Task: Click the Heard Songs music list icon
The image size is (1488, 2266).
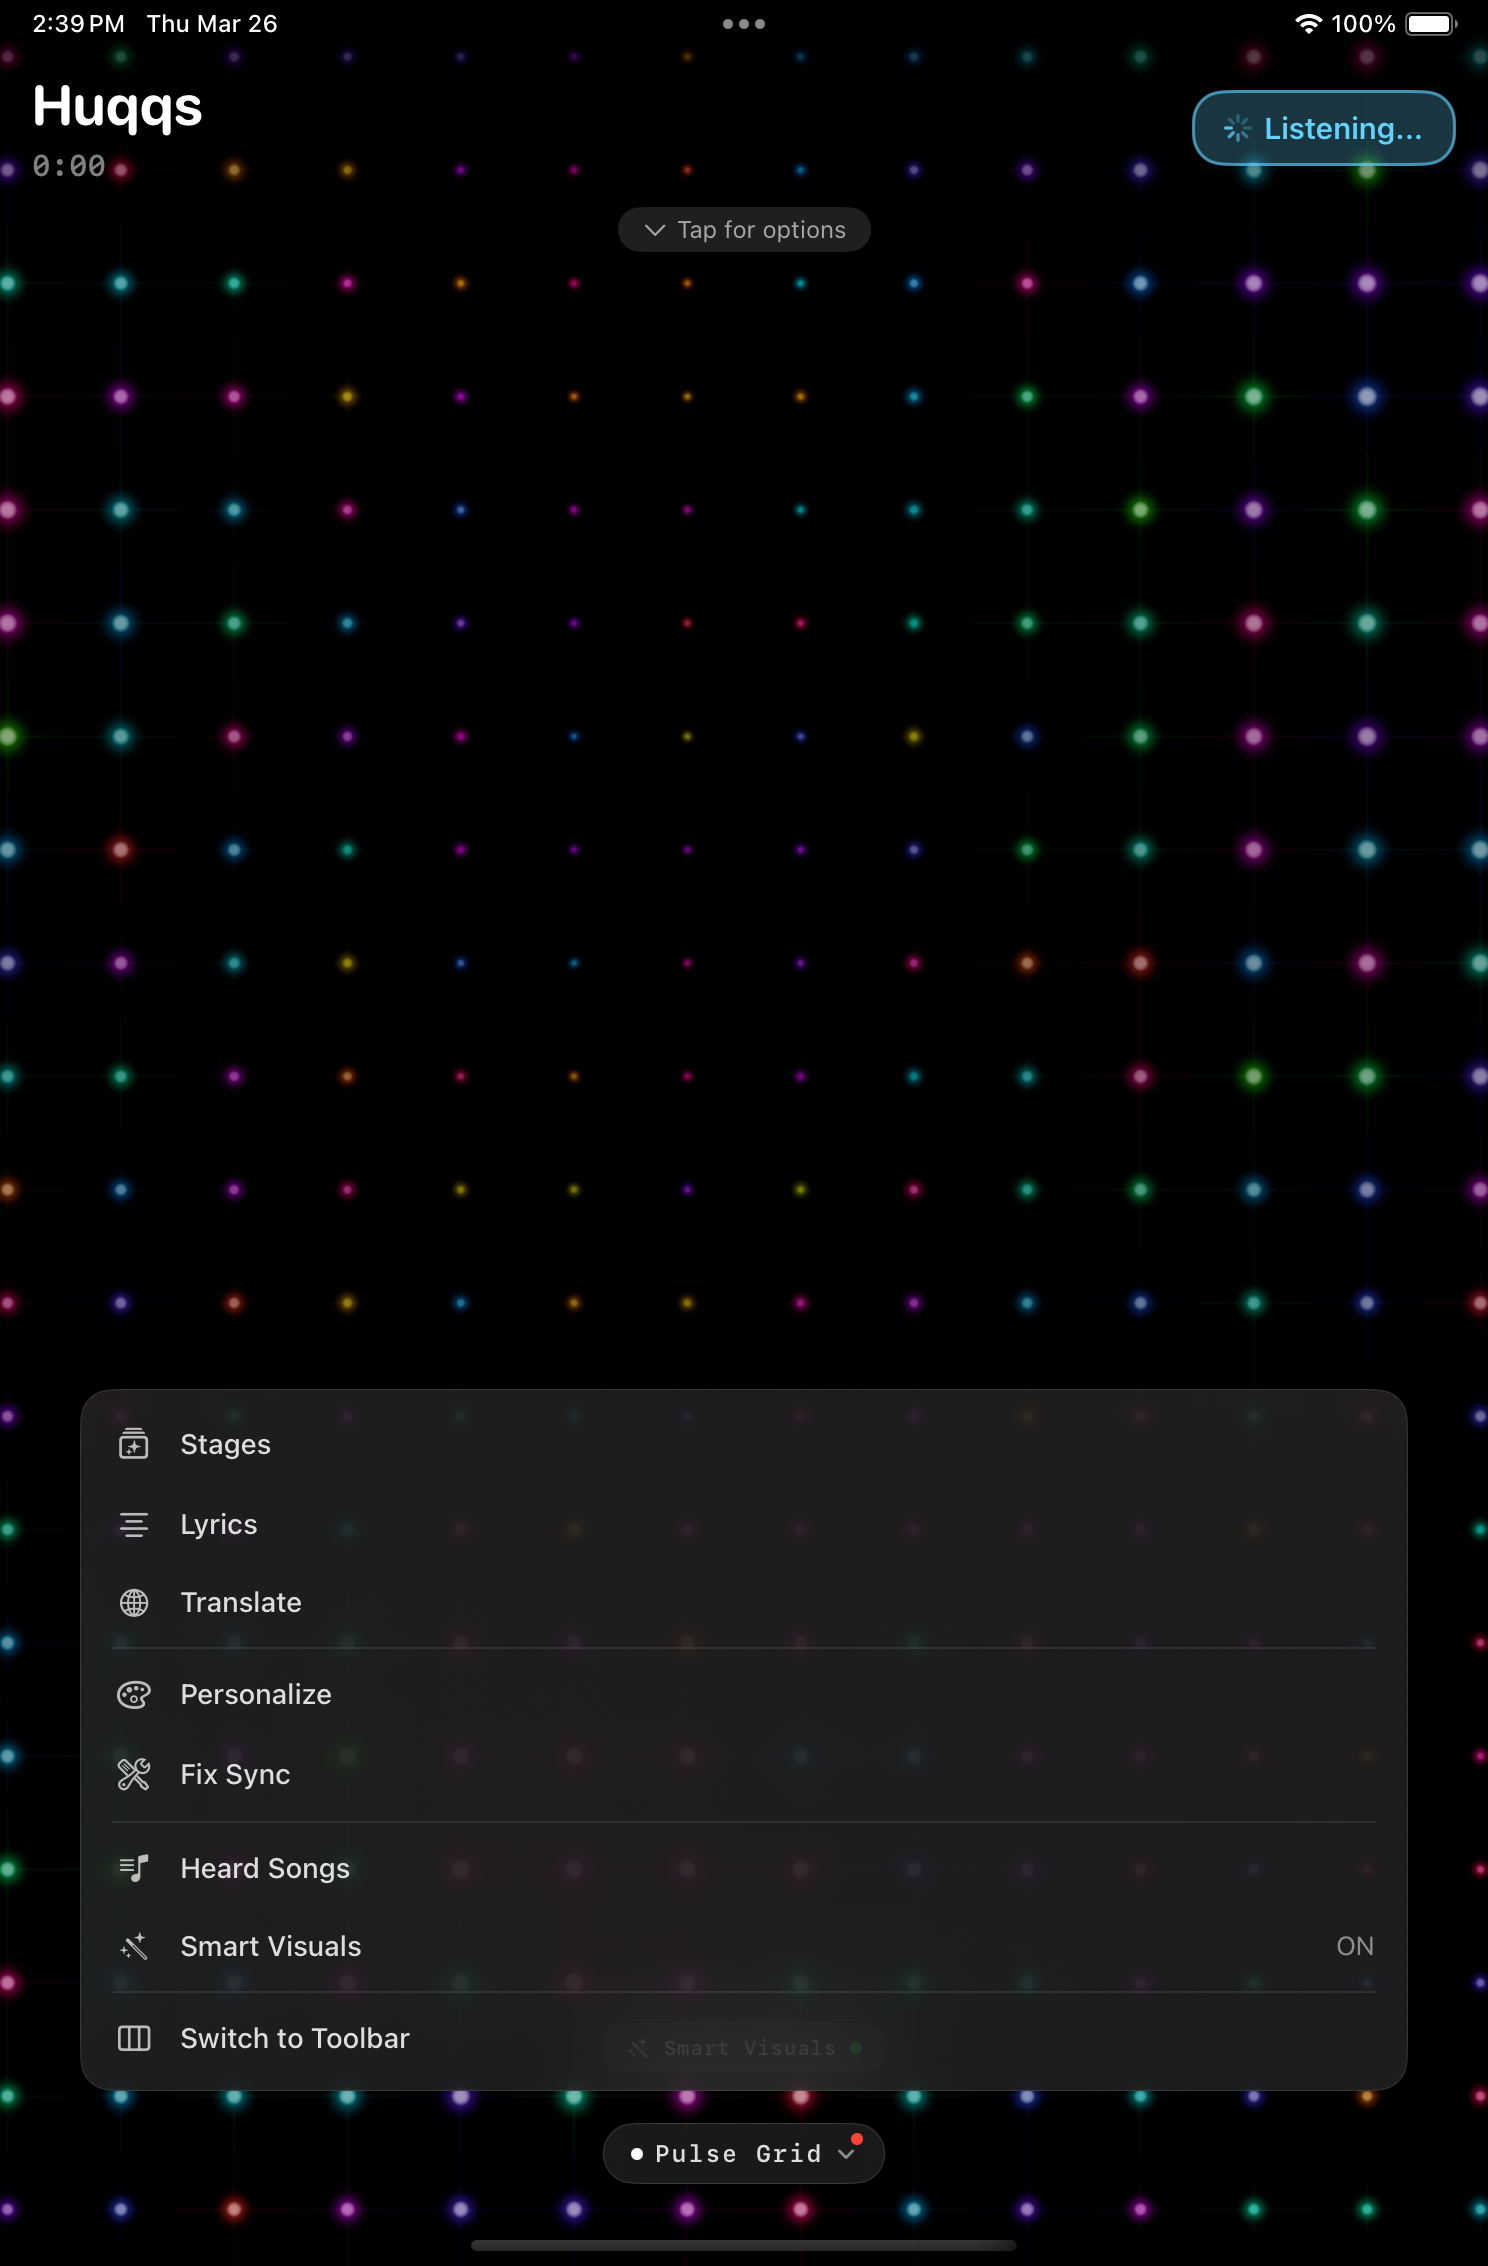Action: (x=134, y=1868)
